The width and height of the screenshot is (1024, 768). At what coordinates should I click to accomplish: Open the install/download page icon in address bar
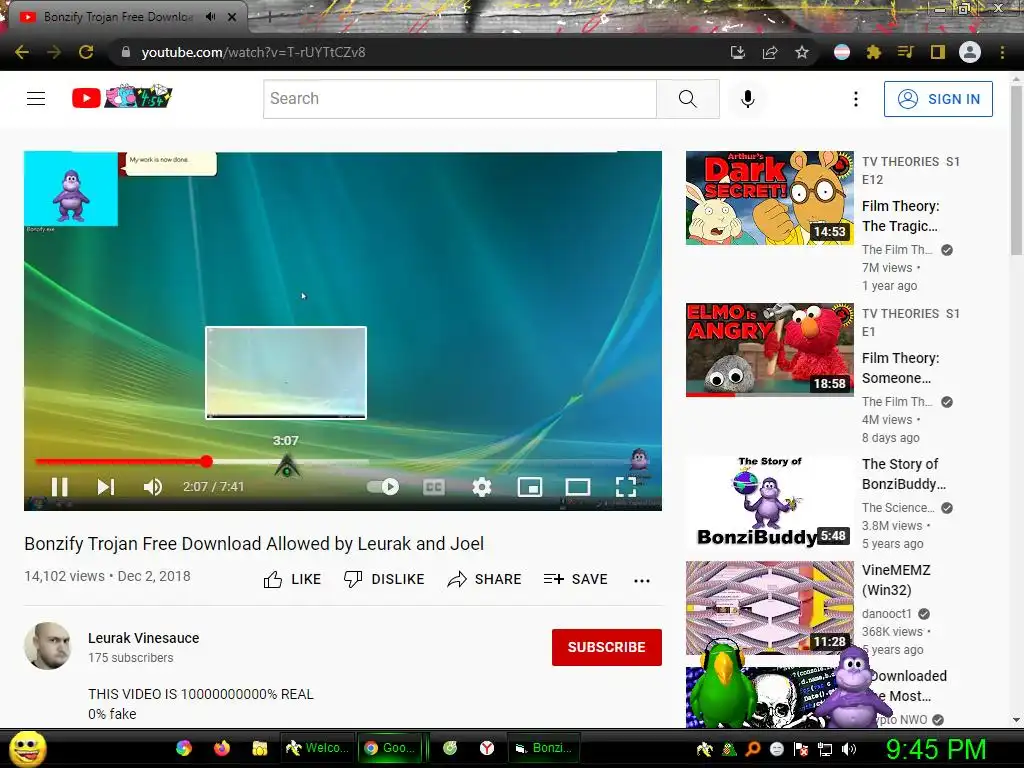pos(737,52)
